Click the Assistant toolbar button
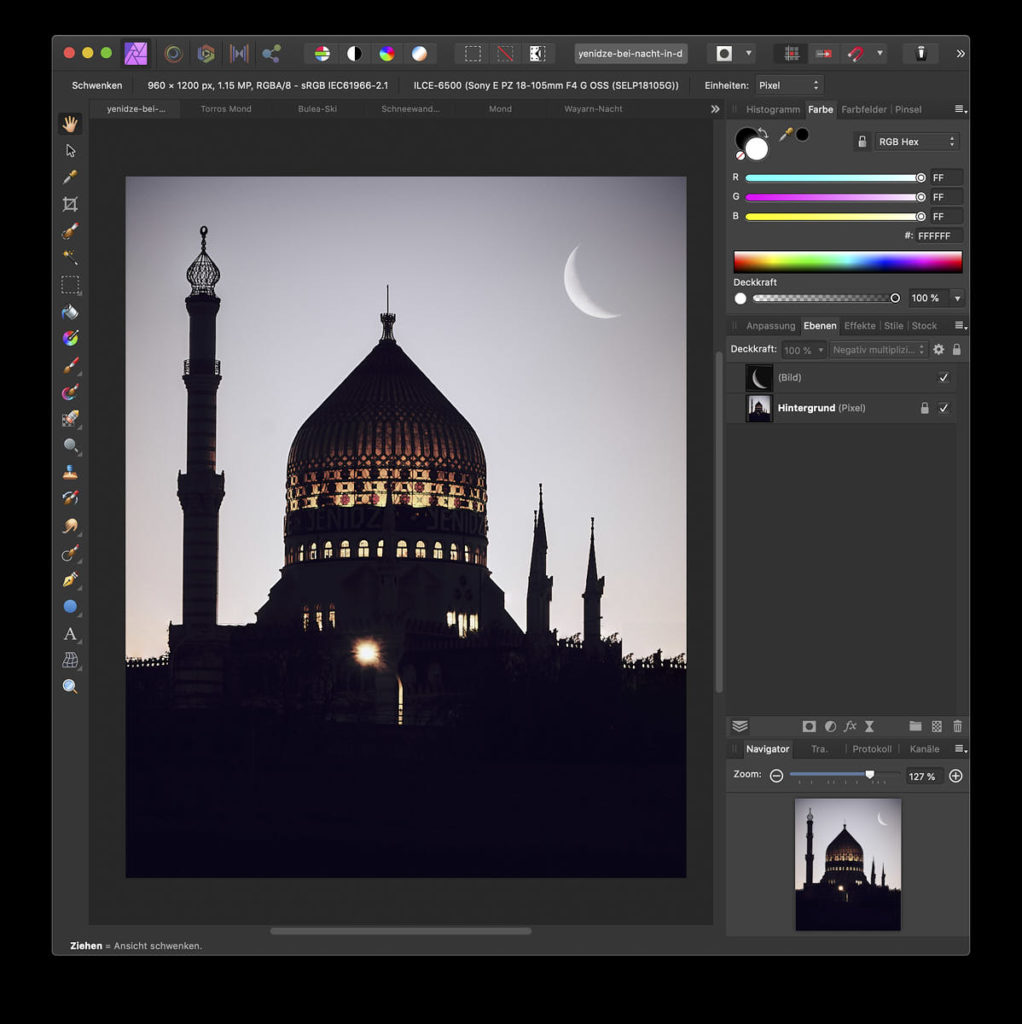 tap(921, 54)
